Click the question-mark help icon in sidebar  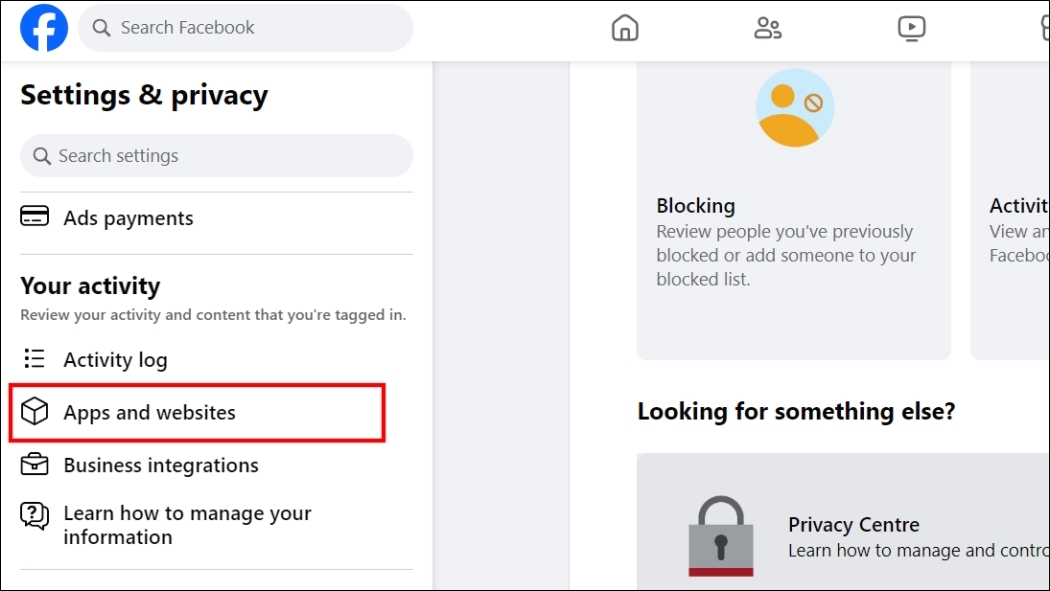[x=33, y=516]
